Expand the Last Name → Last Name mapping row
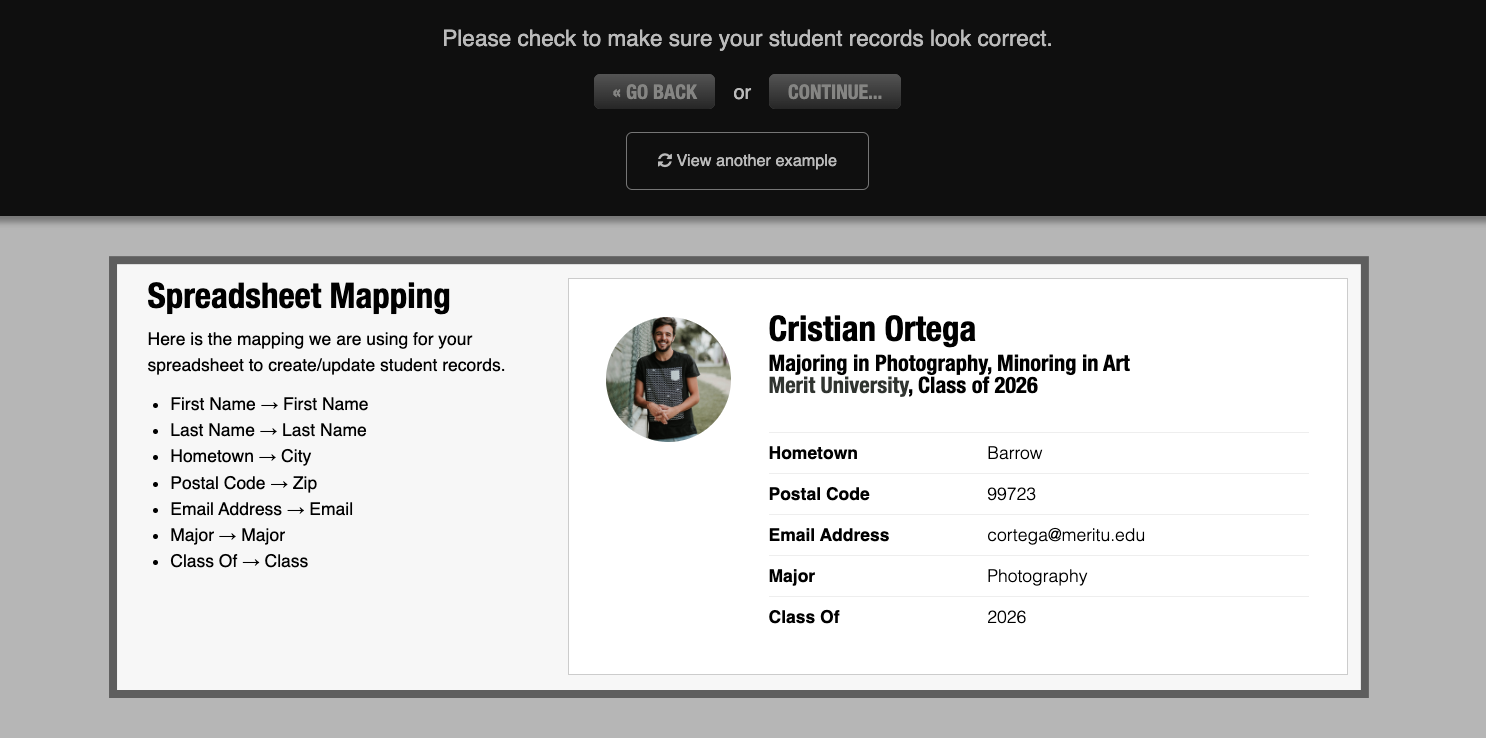Viewport: 1486px width, 738px height. click(x=268, y=430)
